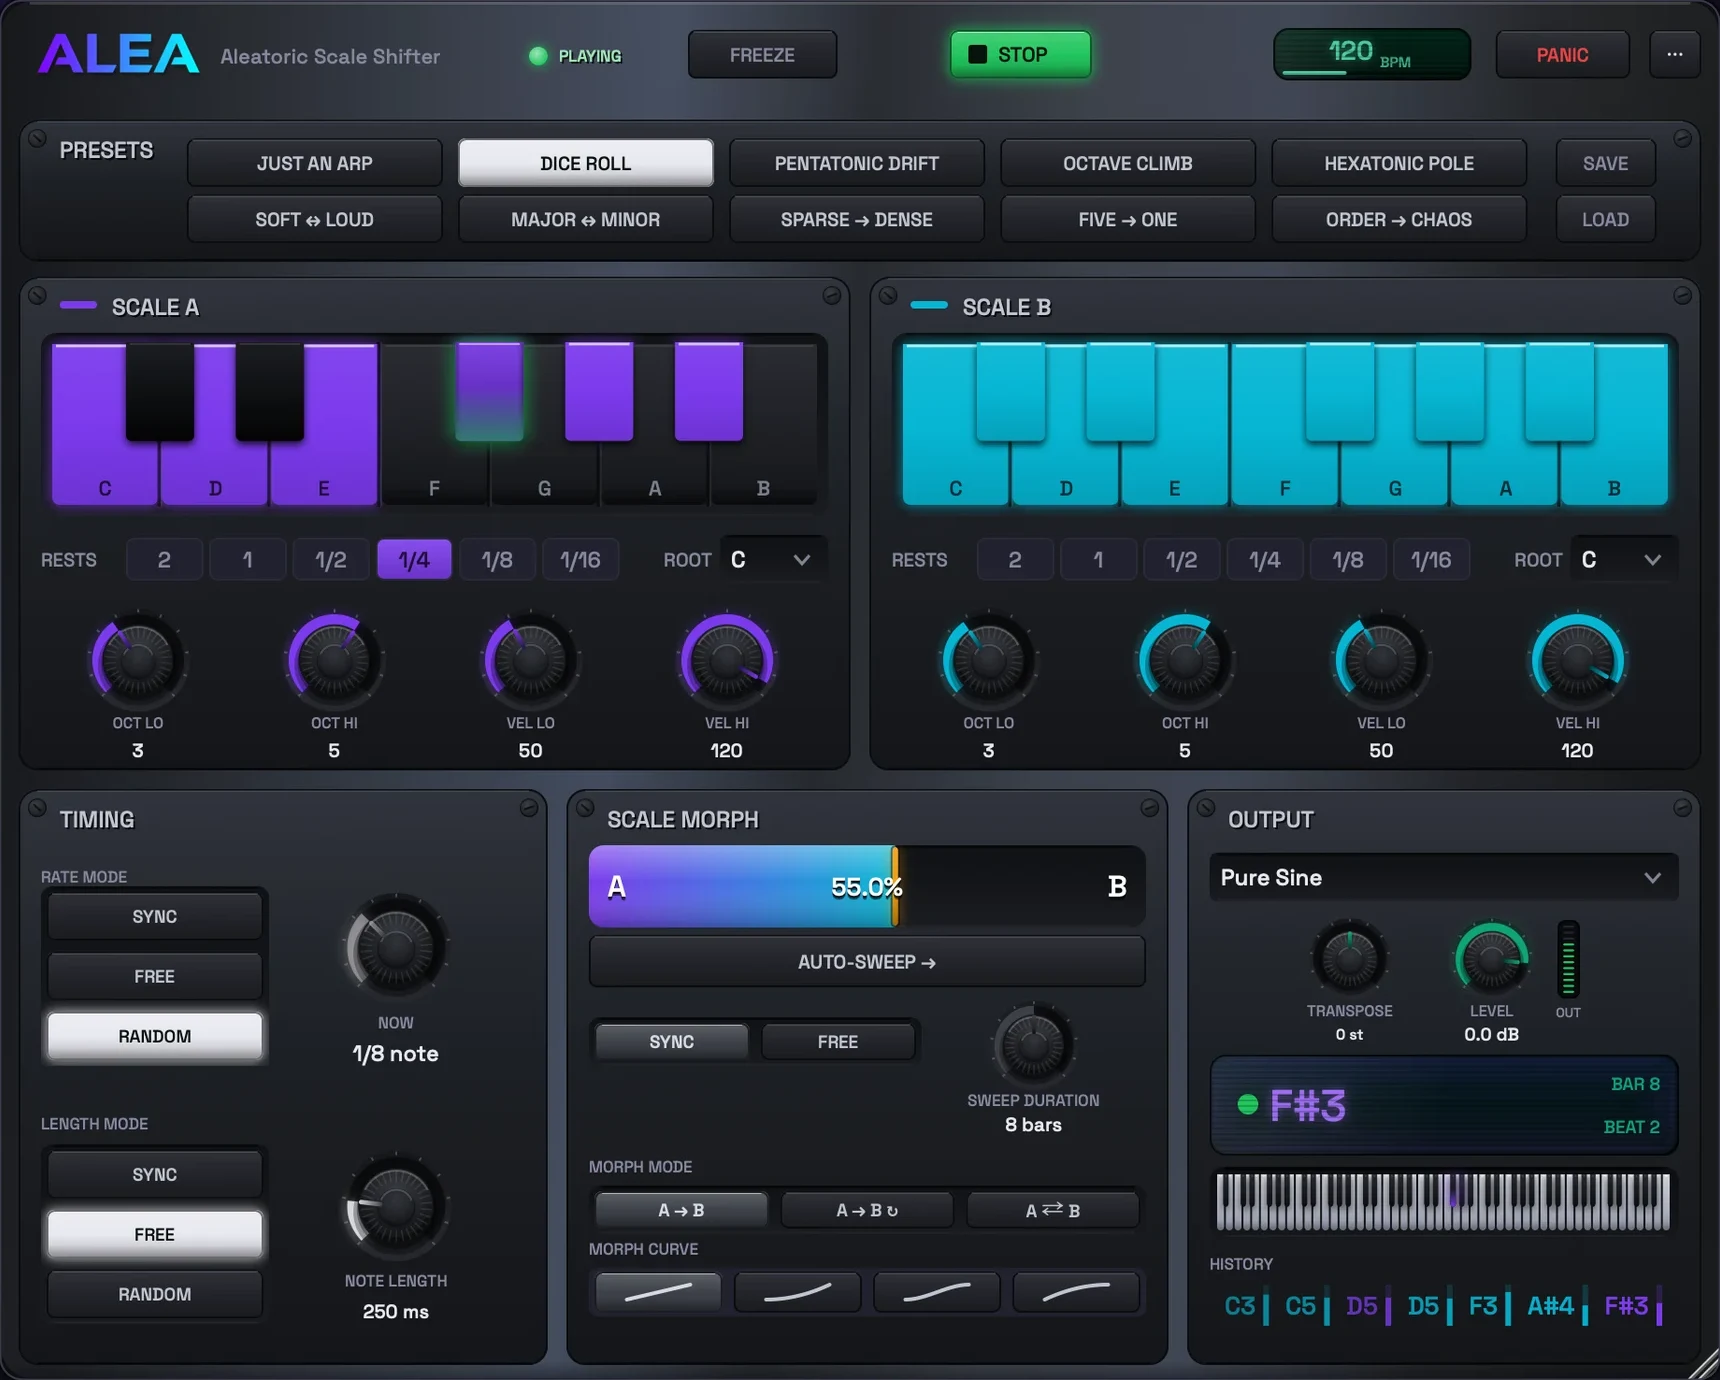Click the Sweep Duration knob
Image resolution: width=1720 pixels, height=1380 pixels.
tap(1033, 1045)
